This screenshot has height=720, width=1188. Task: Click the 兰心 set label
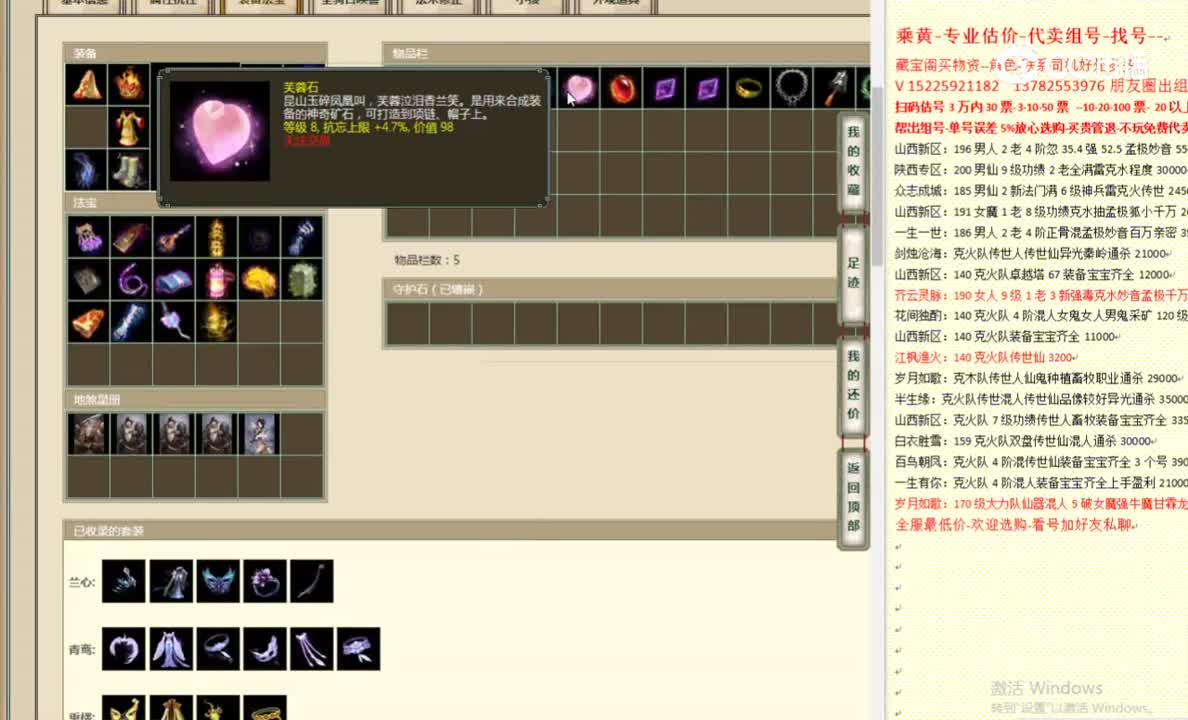(82, 582)
